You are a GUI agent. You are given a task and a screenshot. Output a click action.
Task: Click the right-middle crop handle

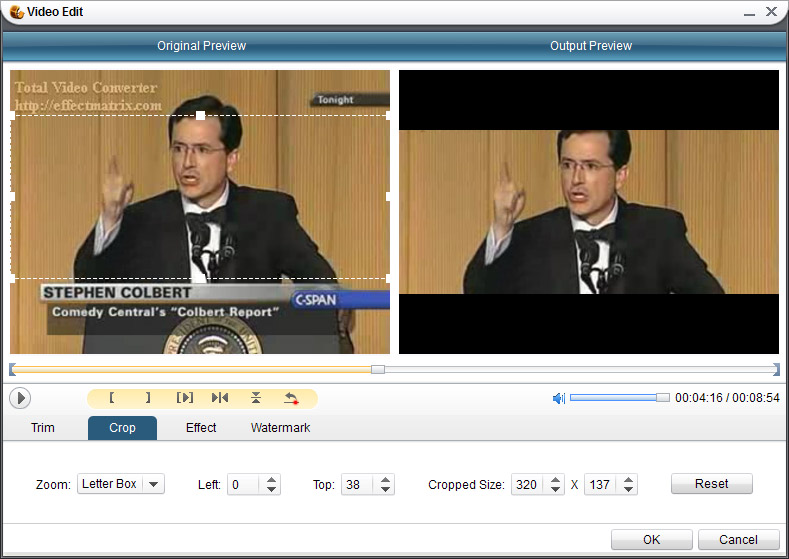(388, 196)
